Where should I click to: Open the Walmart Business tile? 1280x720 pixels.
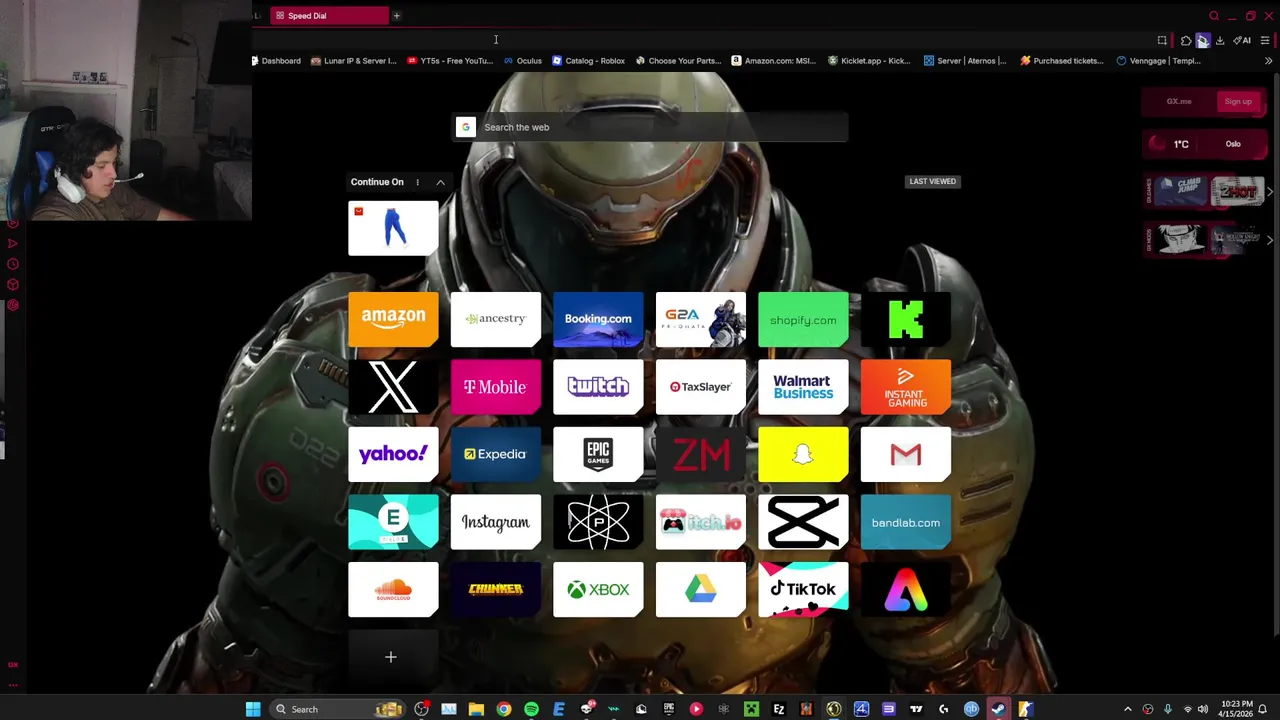(x=803, y=387)
